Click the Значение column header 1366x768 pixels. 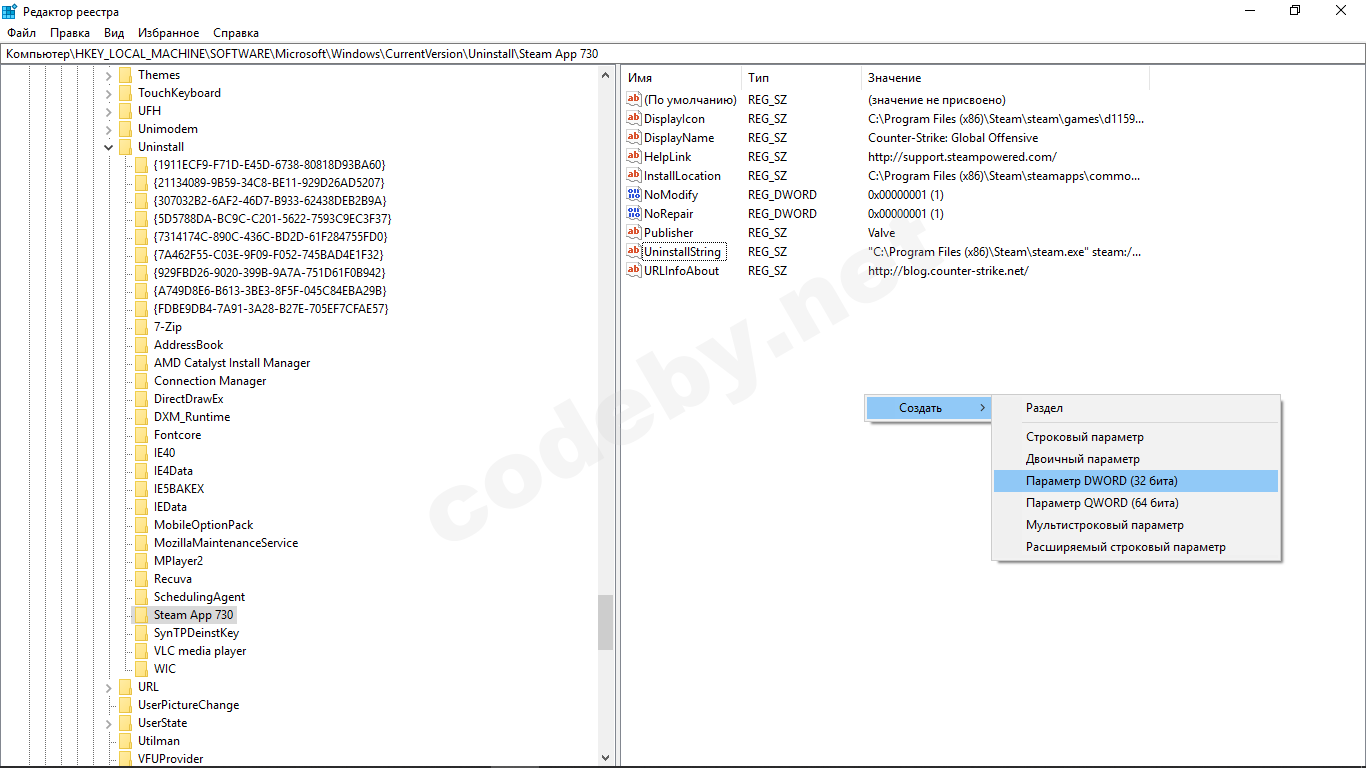1005,78
